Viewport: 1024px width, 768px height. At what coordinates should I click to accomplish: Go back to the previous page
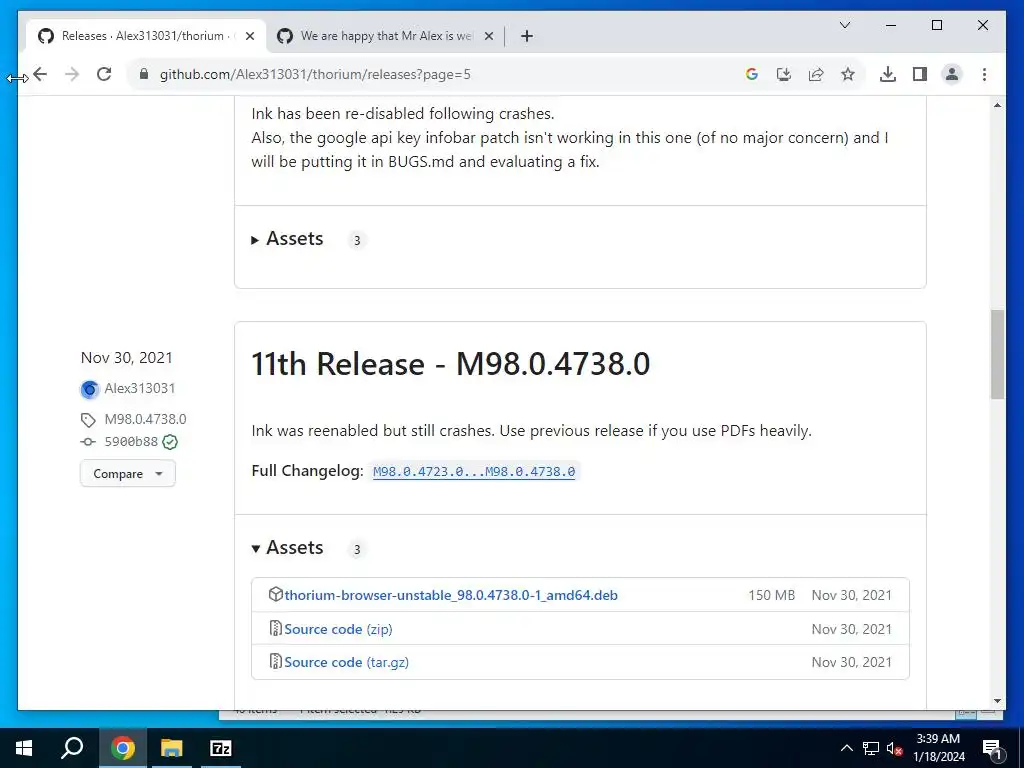point(40,74)
